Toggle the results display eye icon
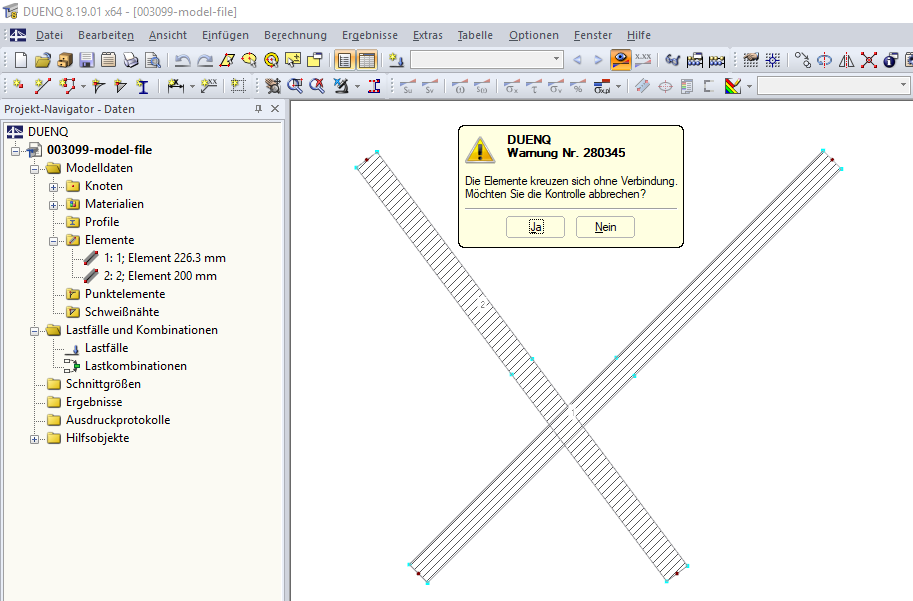Image resolution: width=913 pixels, height=601 pixels. [x=621, y=60]
